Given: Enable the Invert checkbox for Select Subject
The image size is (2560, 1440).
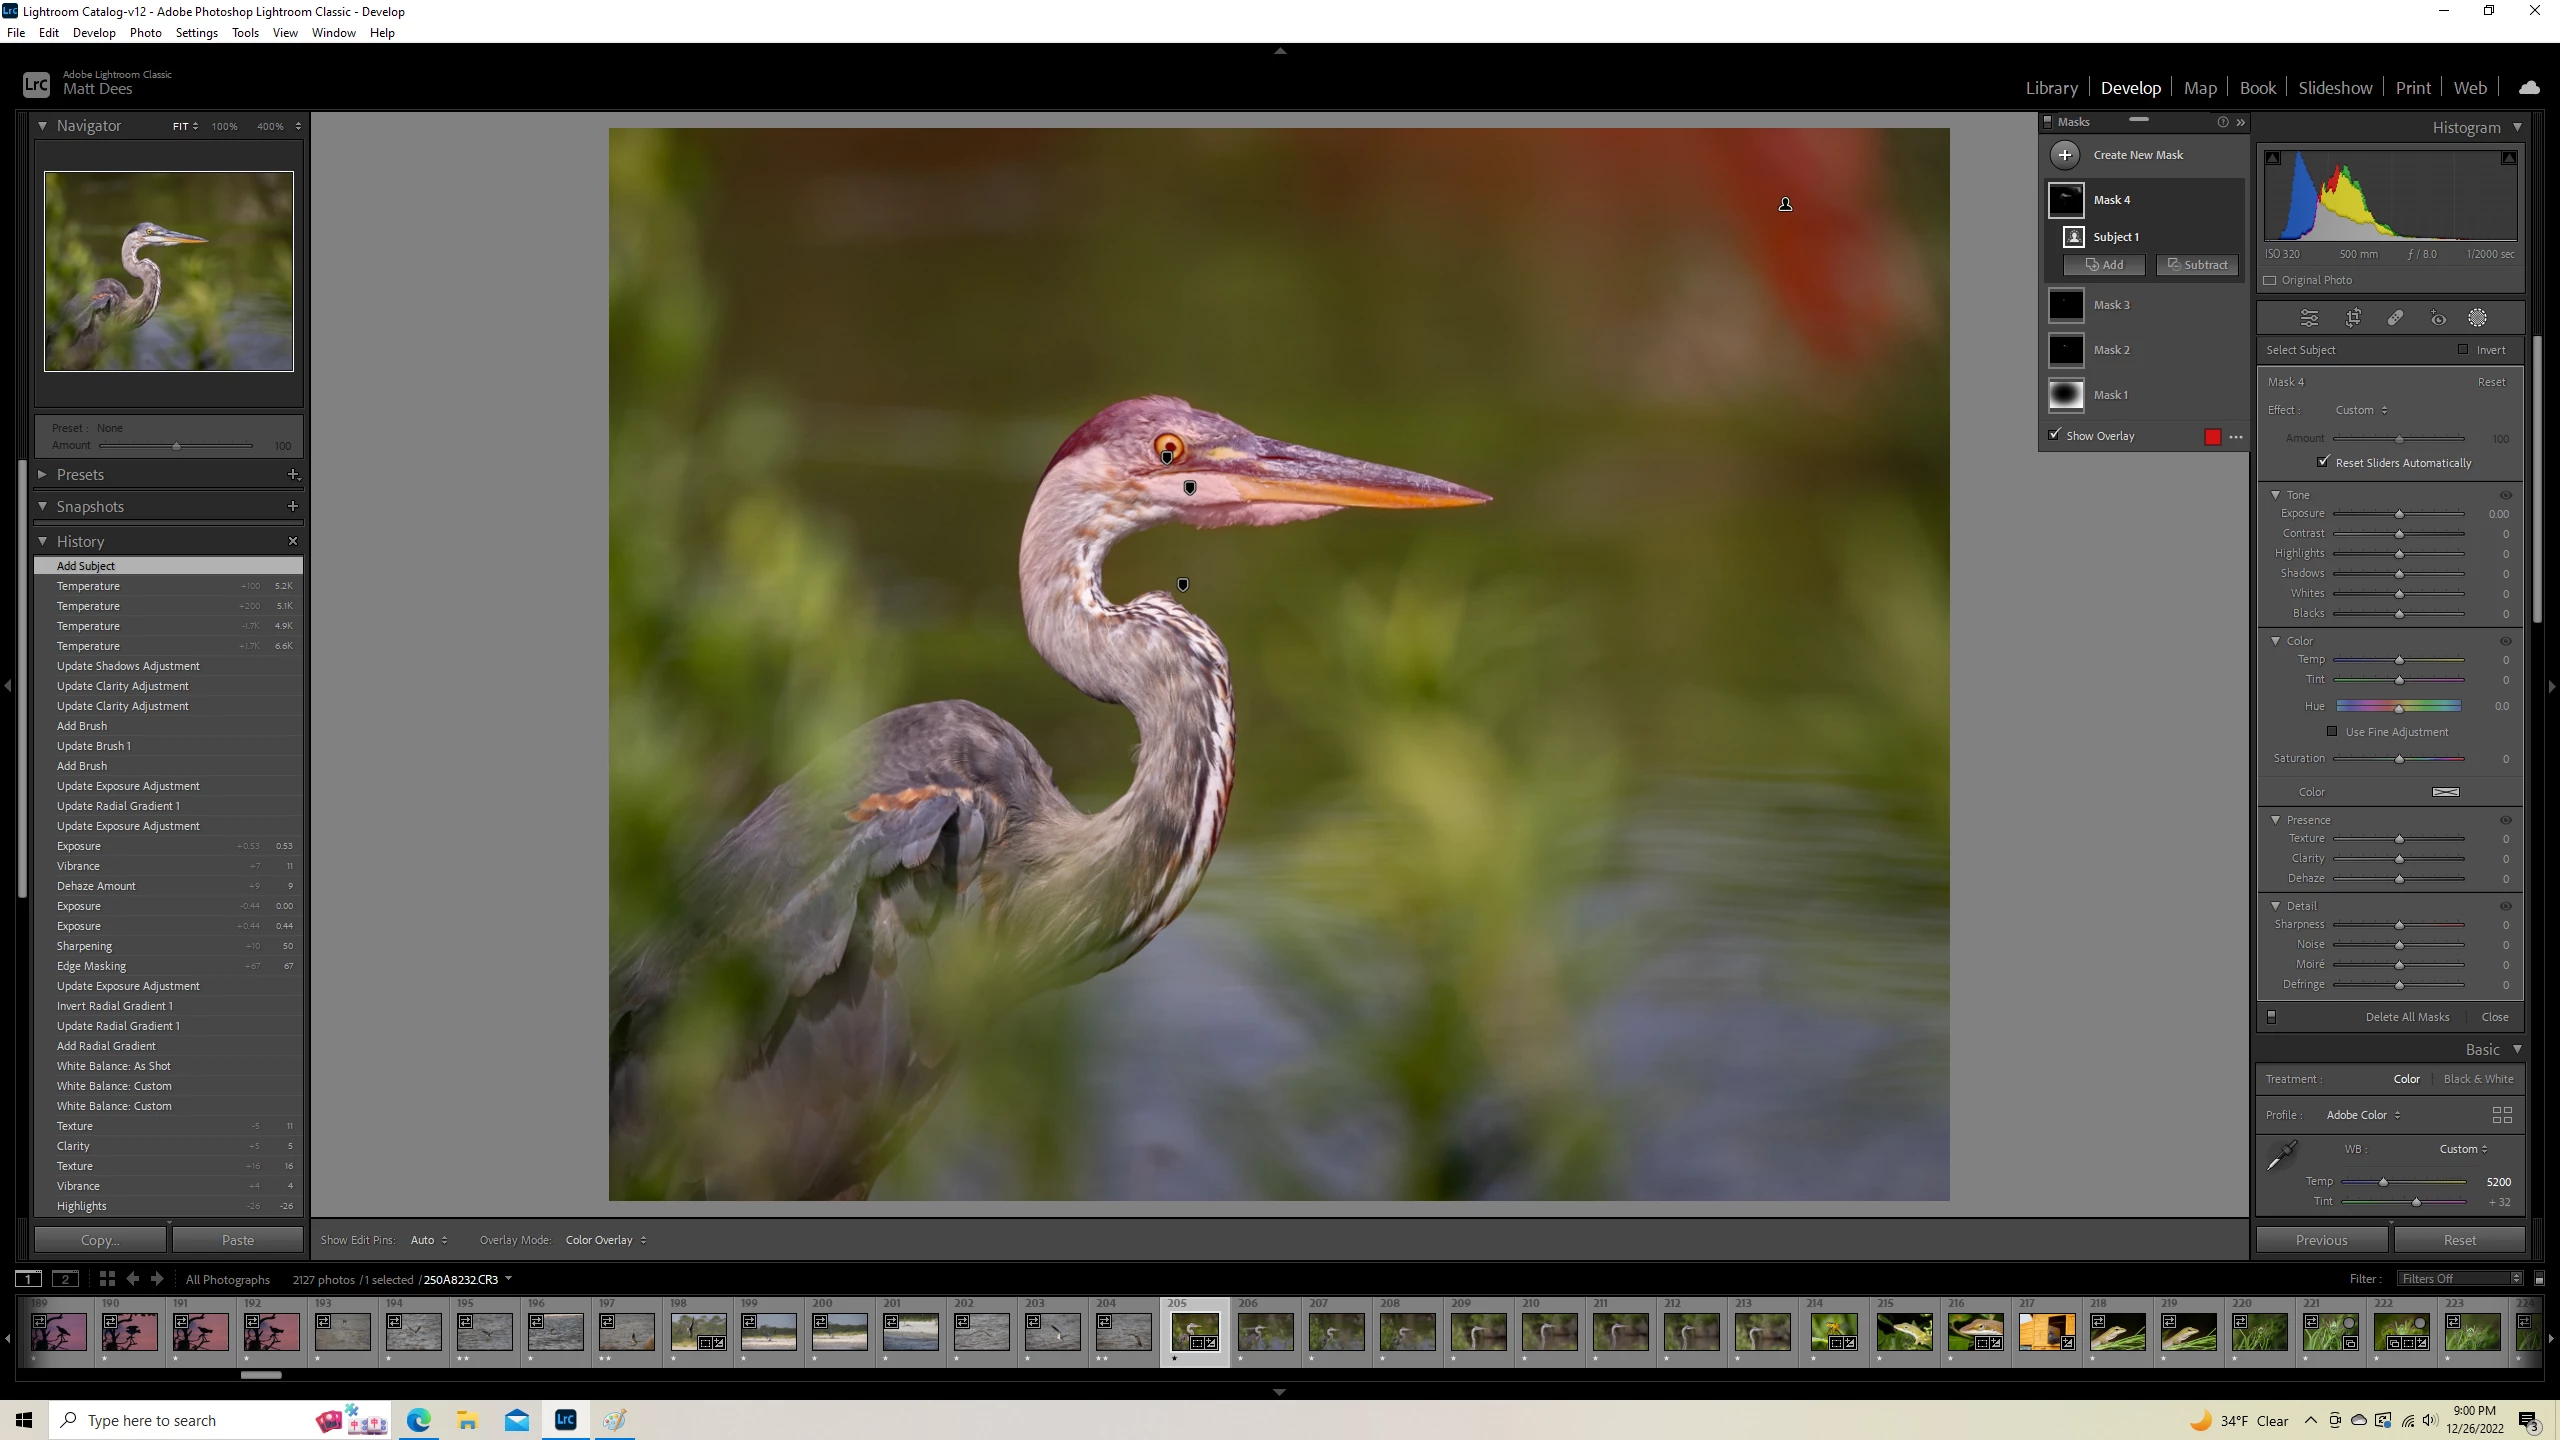Looking at the screenshot, I should point(2463,349).
